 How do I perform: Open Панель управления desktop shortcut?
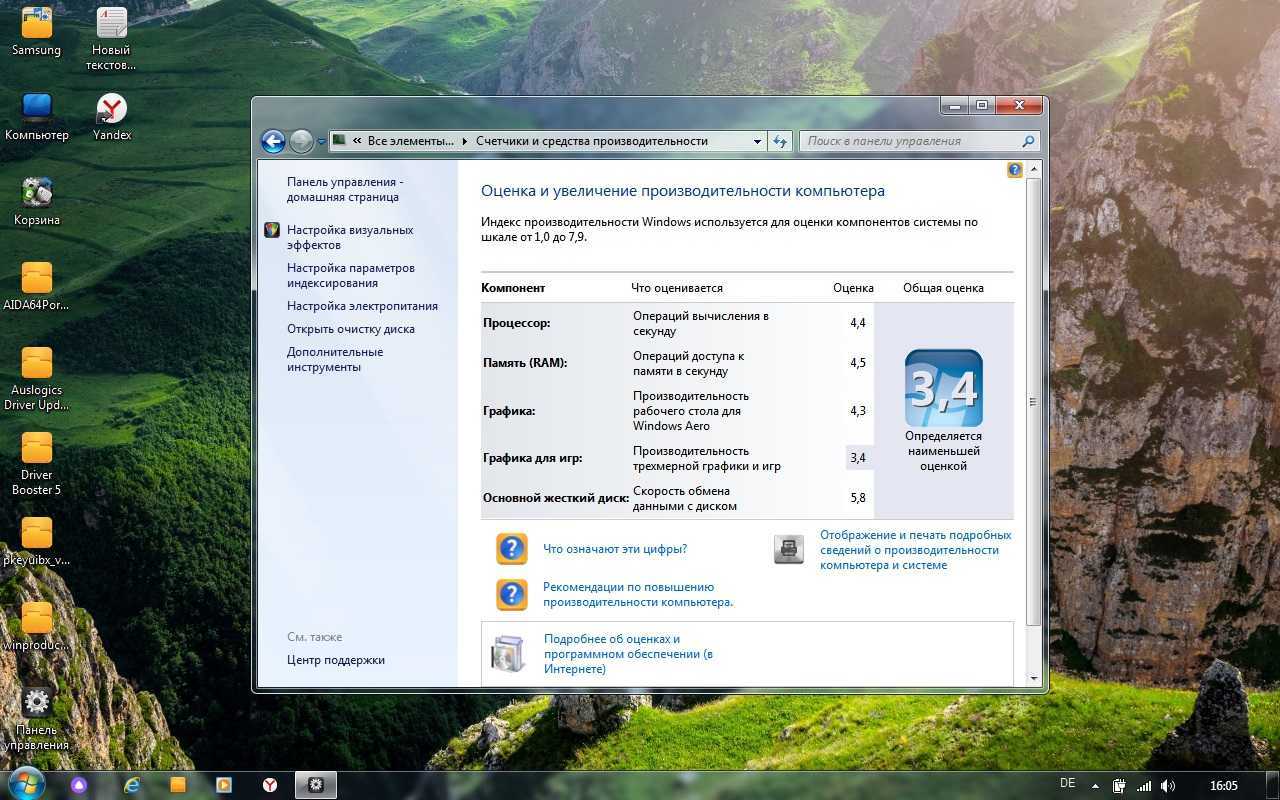37,718
